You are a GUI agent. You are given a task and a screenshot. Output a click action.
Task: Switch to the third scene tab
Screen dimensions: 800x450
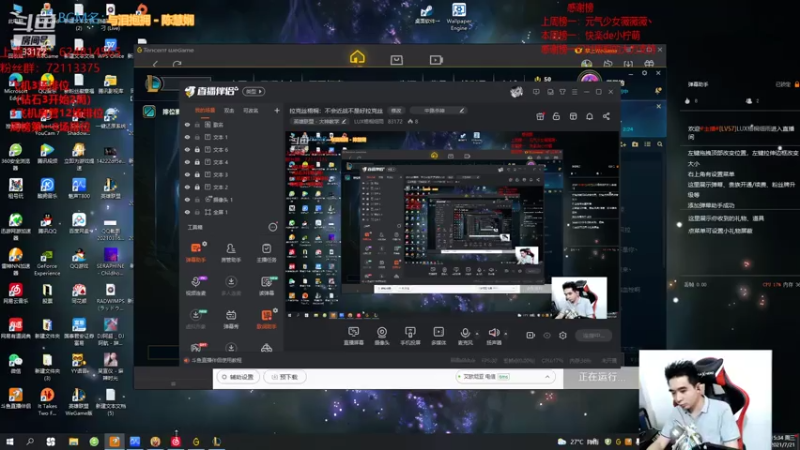coord(250,110)
